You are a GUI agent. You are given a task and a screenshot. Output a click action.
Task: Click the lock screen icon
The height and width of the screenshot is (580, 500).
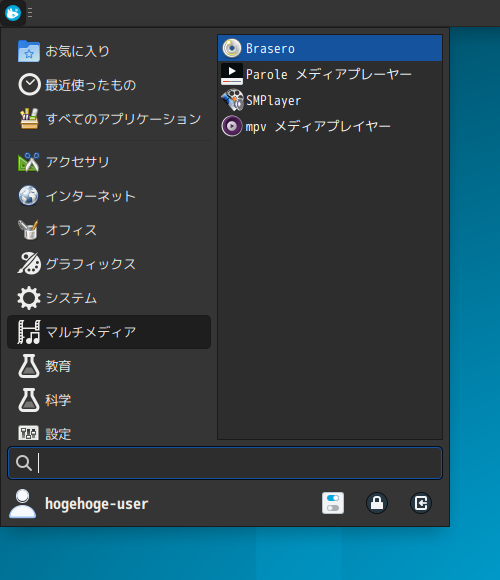point(377,503)
